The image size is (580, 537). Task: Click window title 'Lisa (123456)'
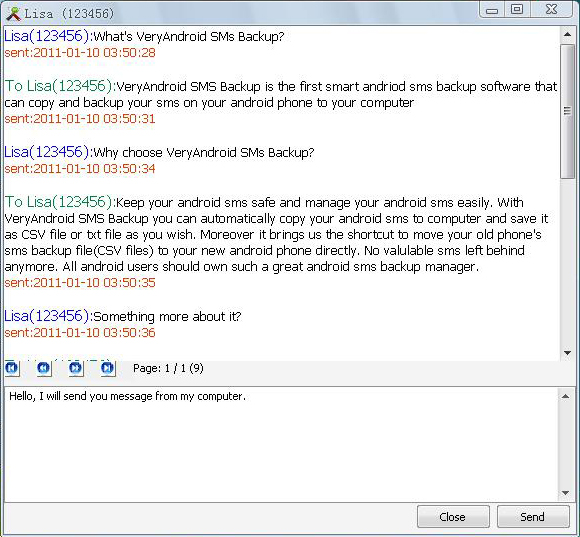pyautogui.click(x=69, y=14)
